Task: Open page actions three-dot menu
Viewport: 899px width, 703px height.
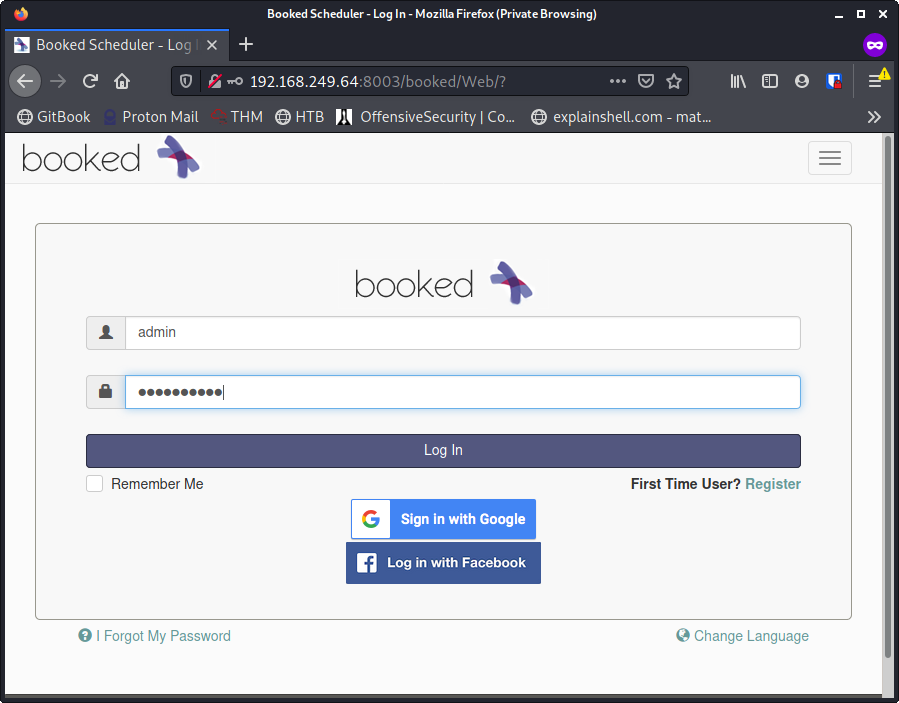Action: tap(618, 81)
